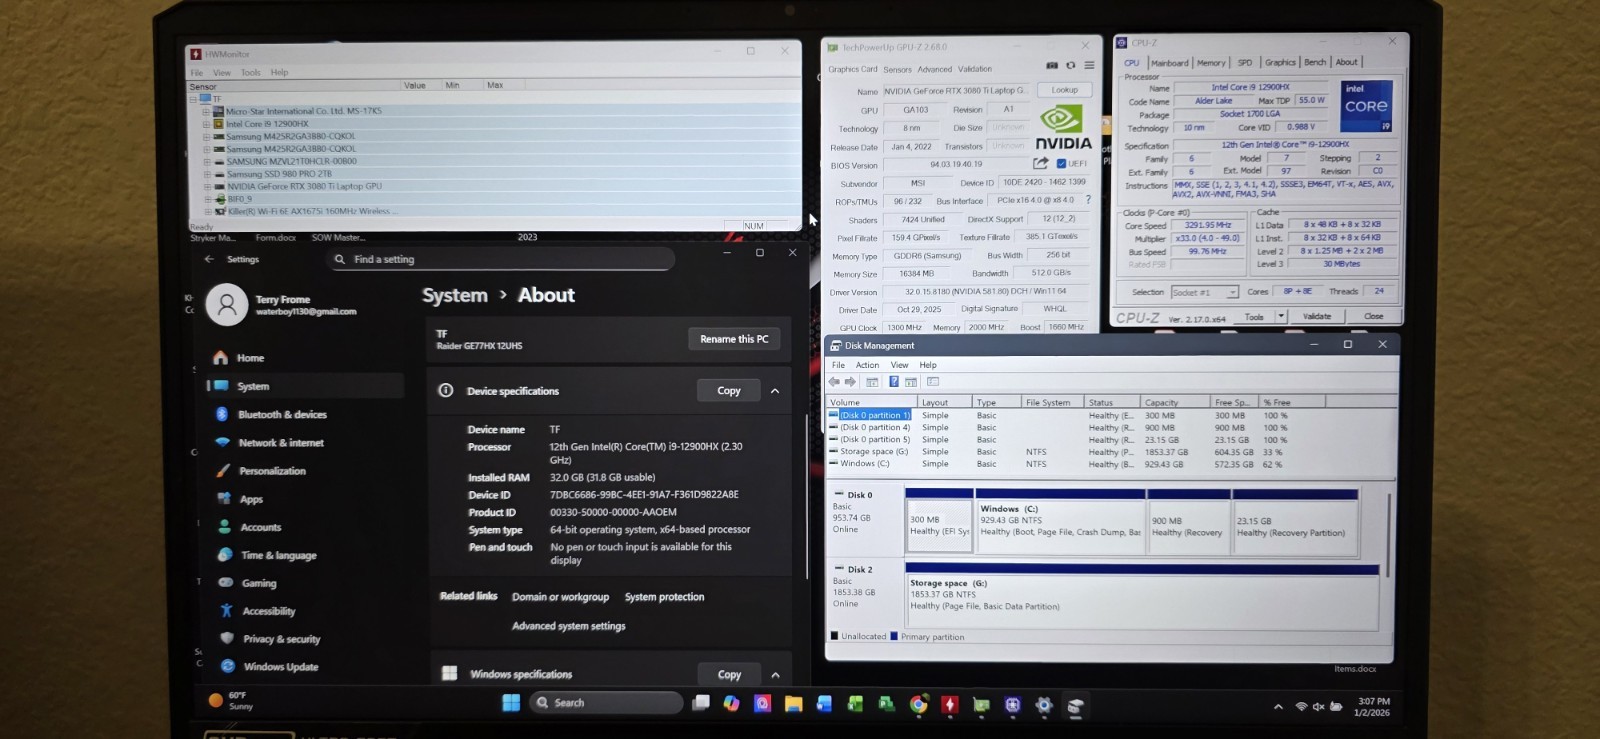Expand the NVIDIA GeForce RTX 3080 Ti node

coord(207,186)
